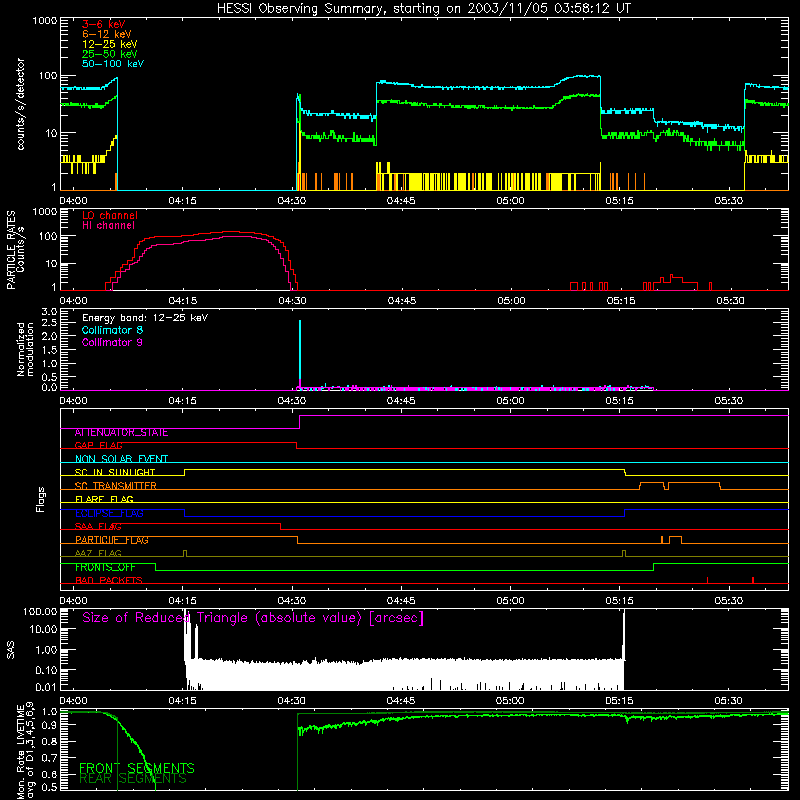Select the PARTICLE_FLAG label
Viewport: 800px width, 800px height.
[112, 540]
